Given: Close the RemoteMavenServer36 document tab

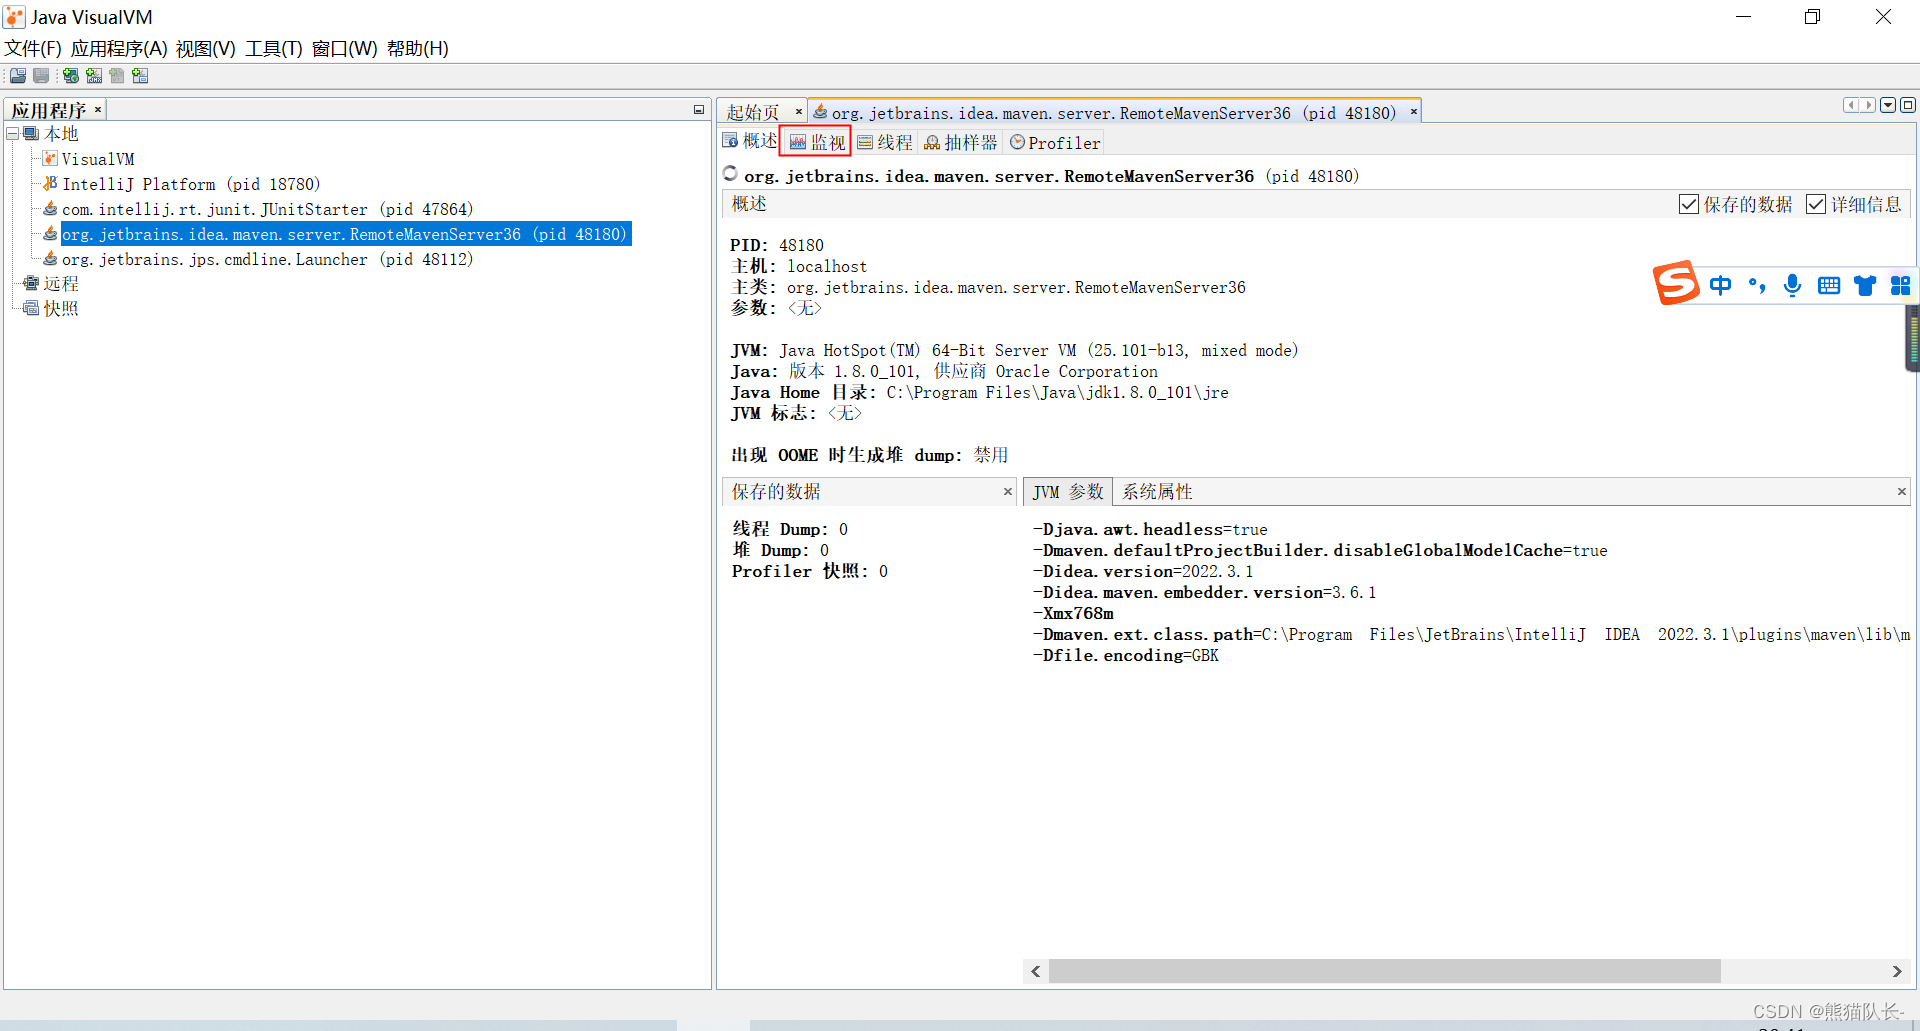Looking at the screenshot, I should pyautogui.click(x=1414, y=112).
